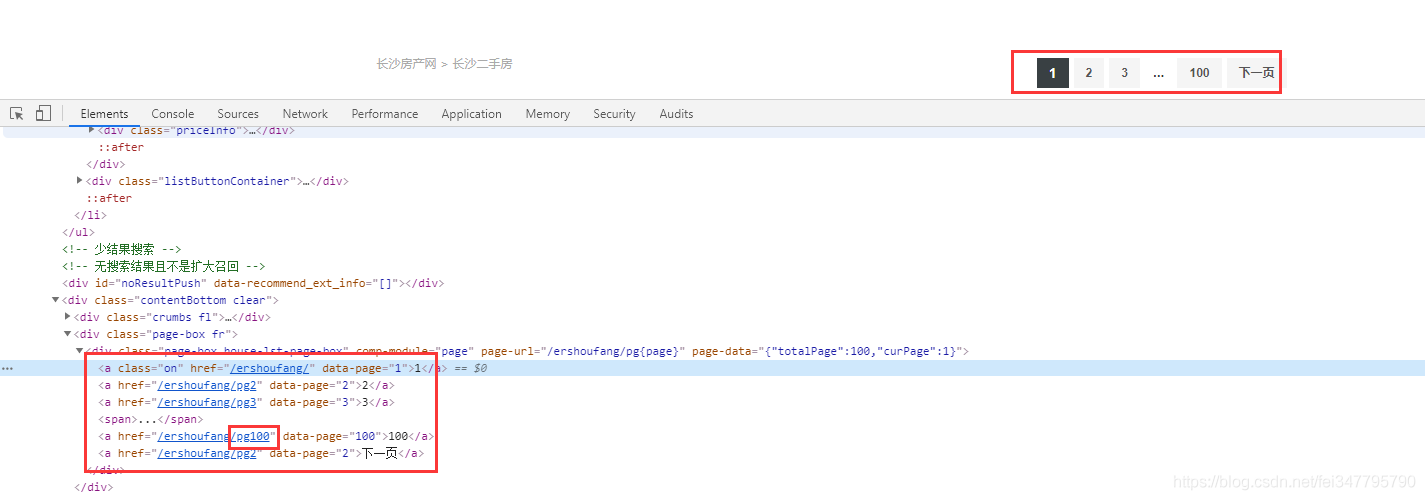1425x500 pixels.
Task: Click the data-recommend_ext_info attribute text
Action: [306, 283]
